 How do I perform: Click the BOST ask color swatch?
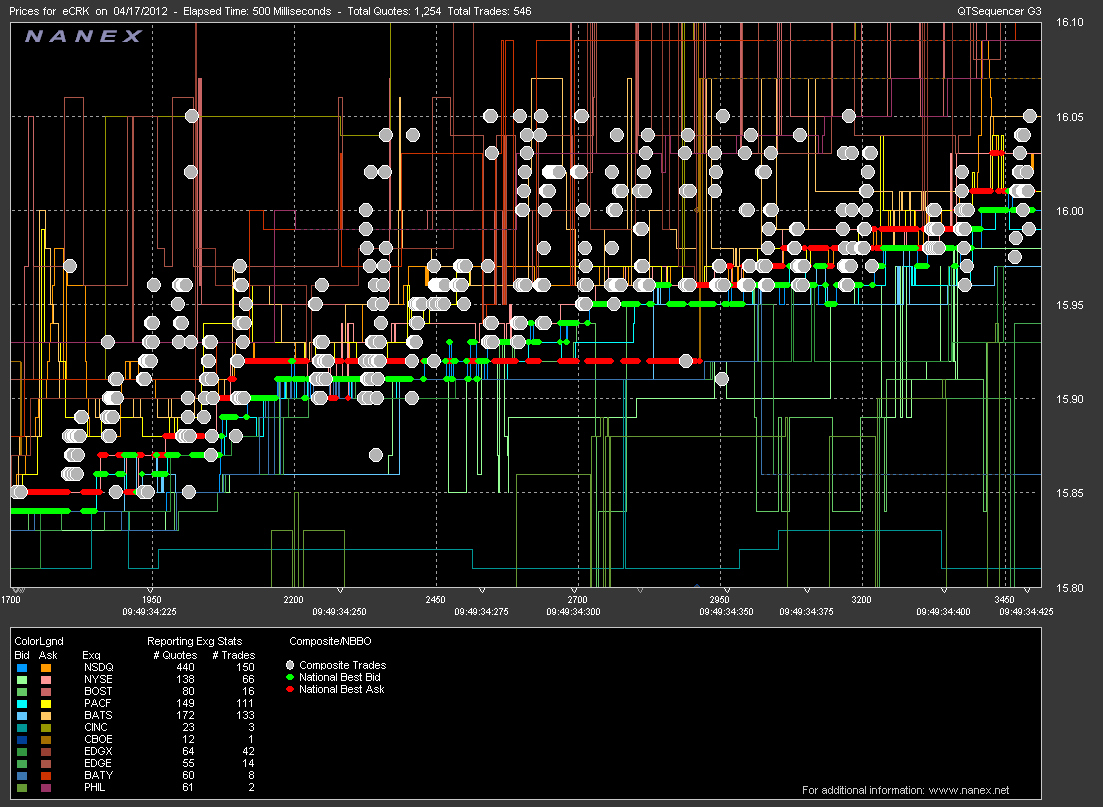coord(46,692)
